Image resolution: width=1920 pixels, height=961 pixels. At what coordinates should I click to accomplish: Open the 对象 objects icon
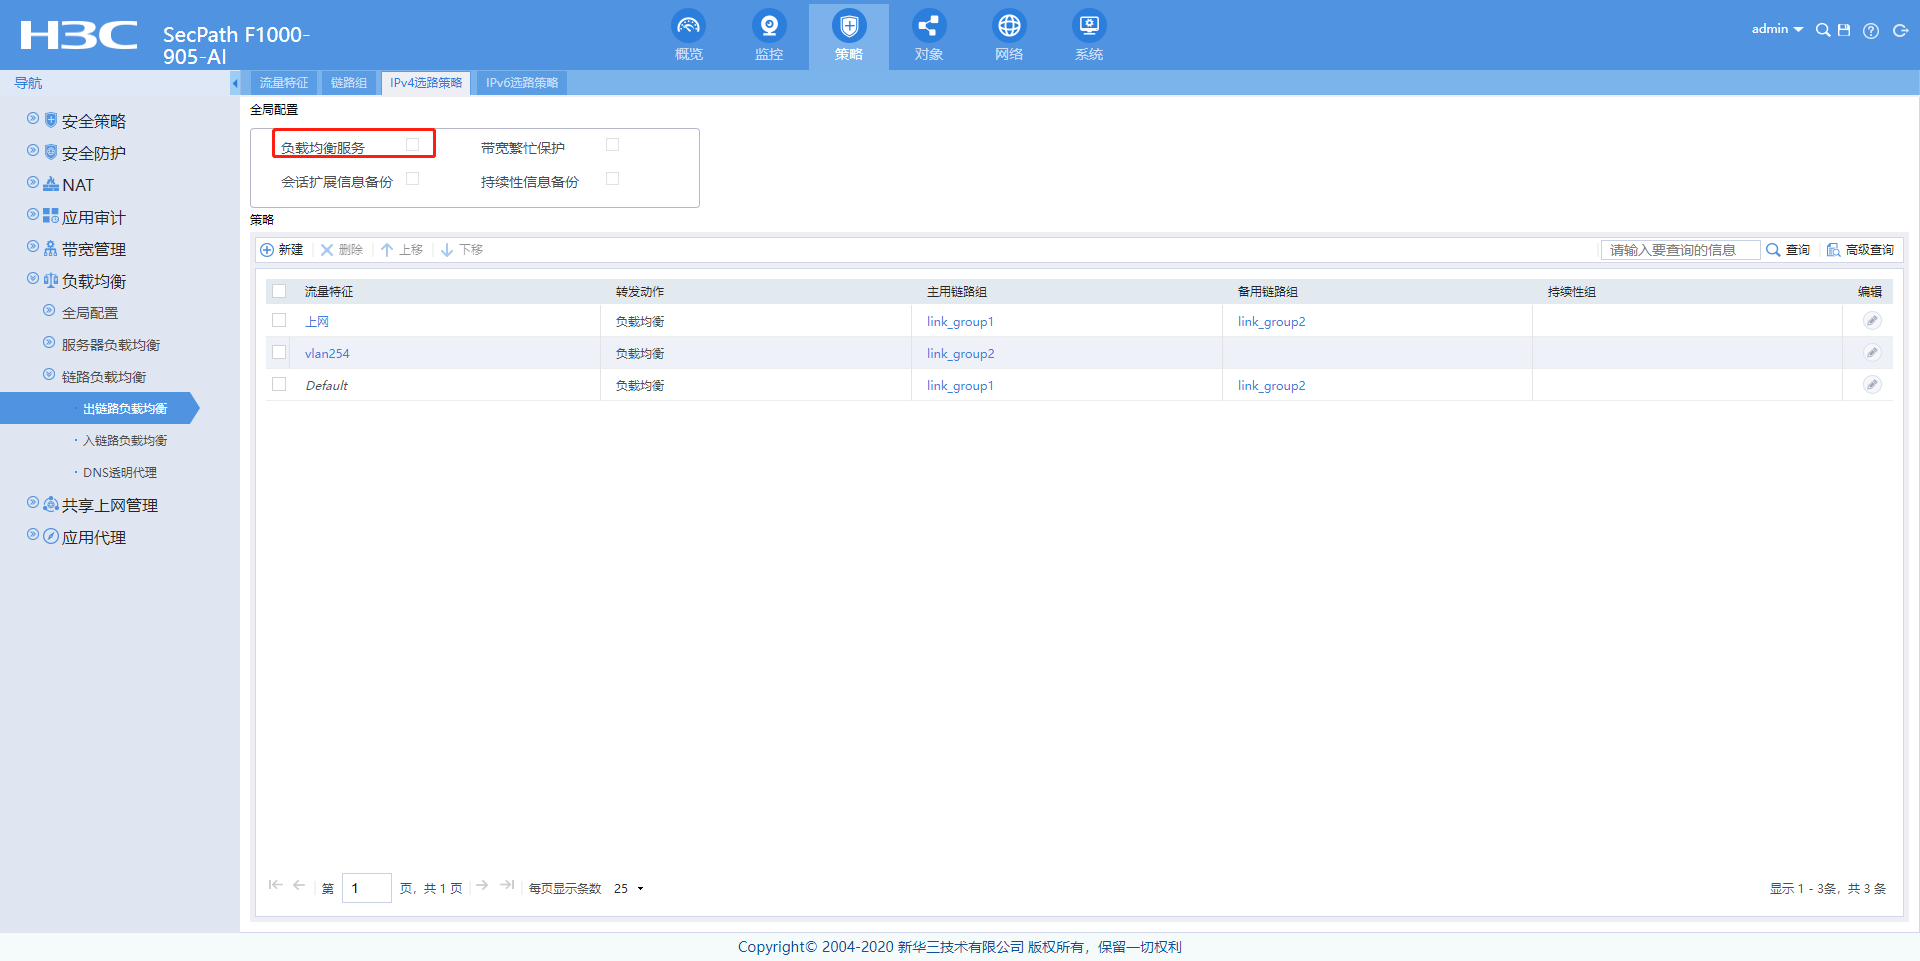point(929,26)
